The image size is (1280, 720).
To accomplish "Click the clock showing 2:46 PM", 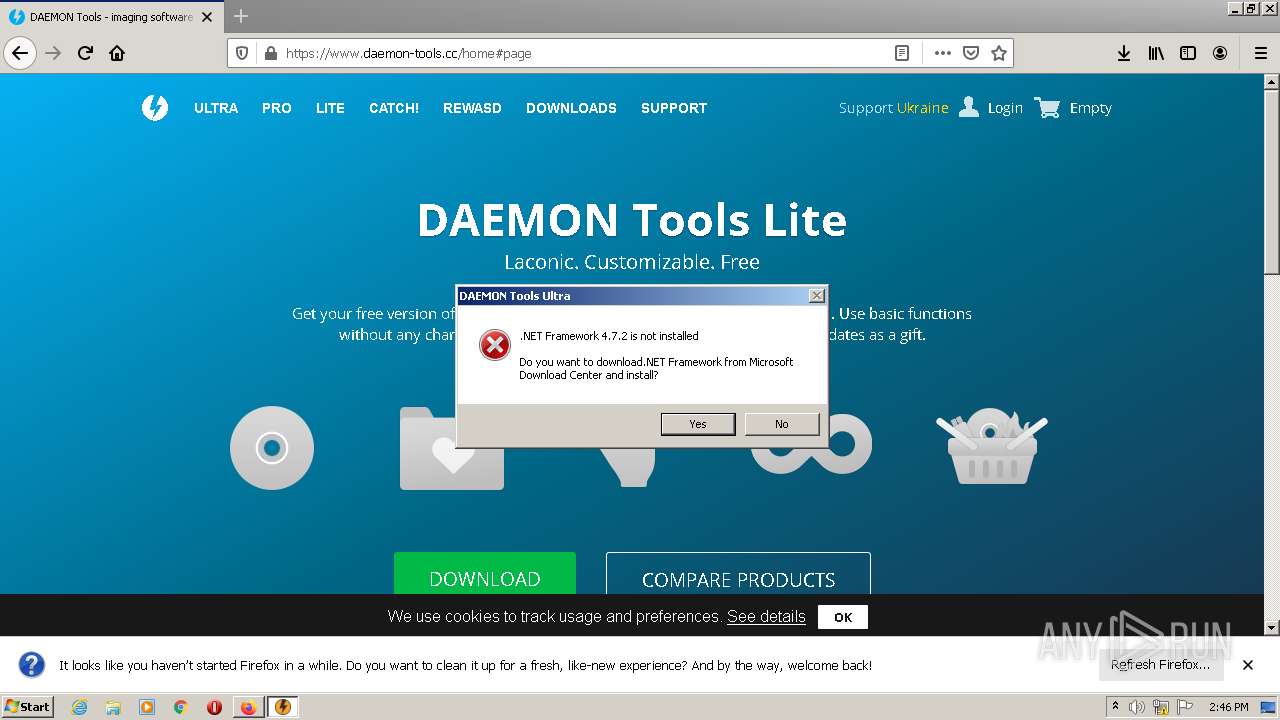I will coord(1228,707).
